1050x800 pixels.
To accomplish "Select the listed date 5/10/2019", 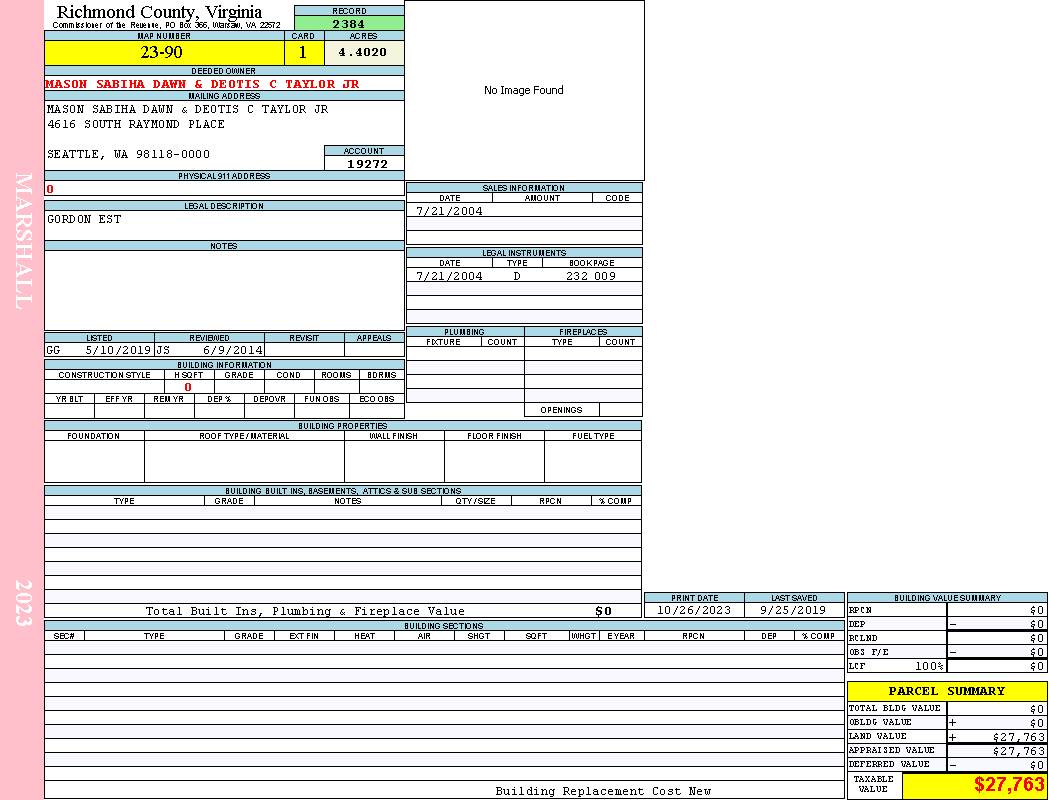I will click(x=118, y=351).
